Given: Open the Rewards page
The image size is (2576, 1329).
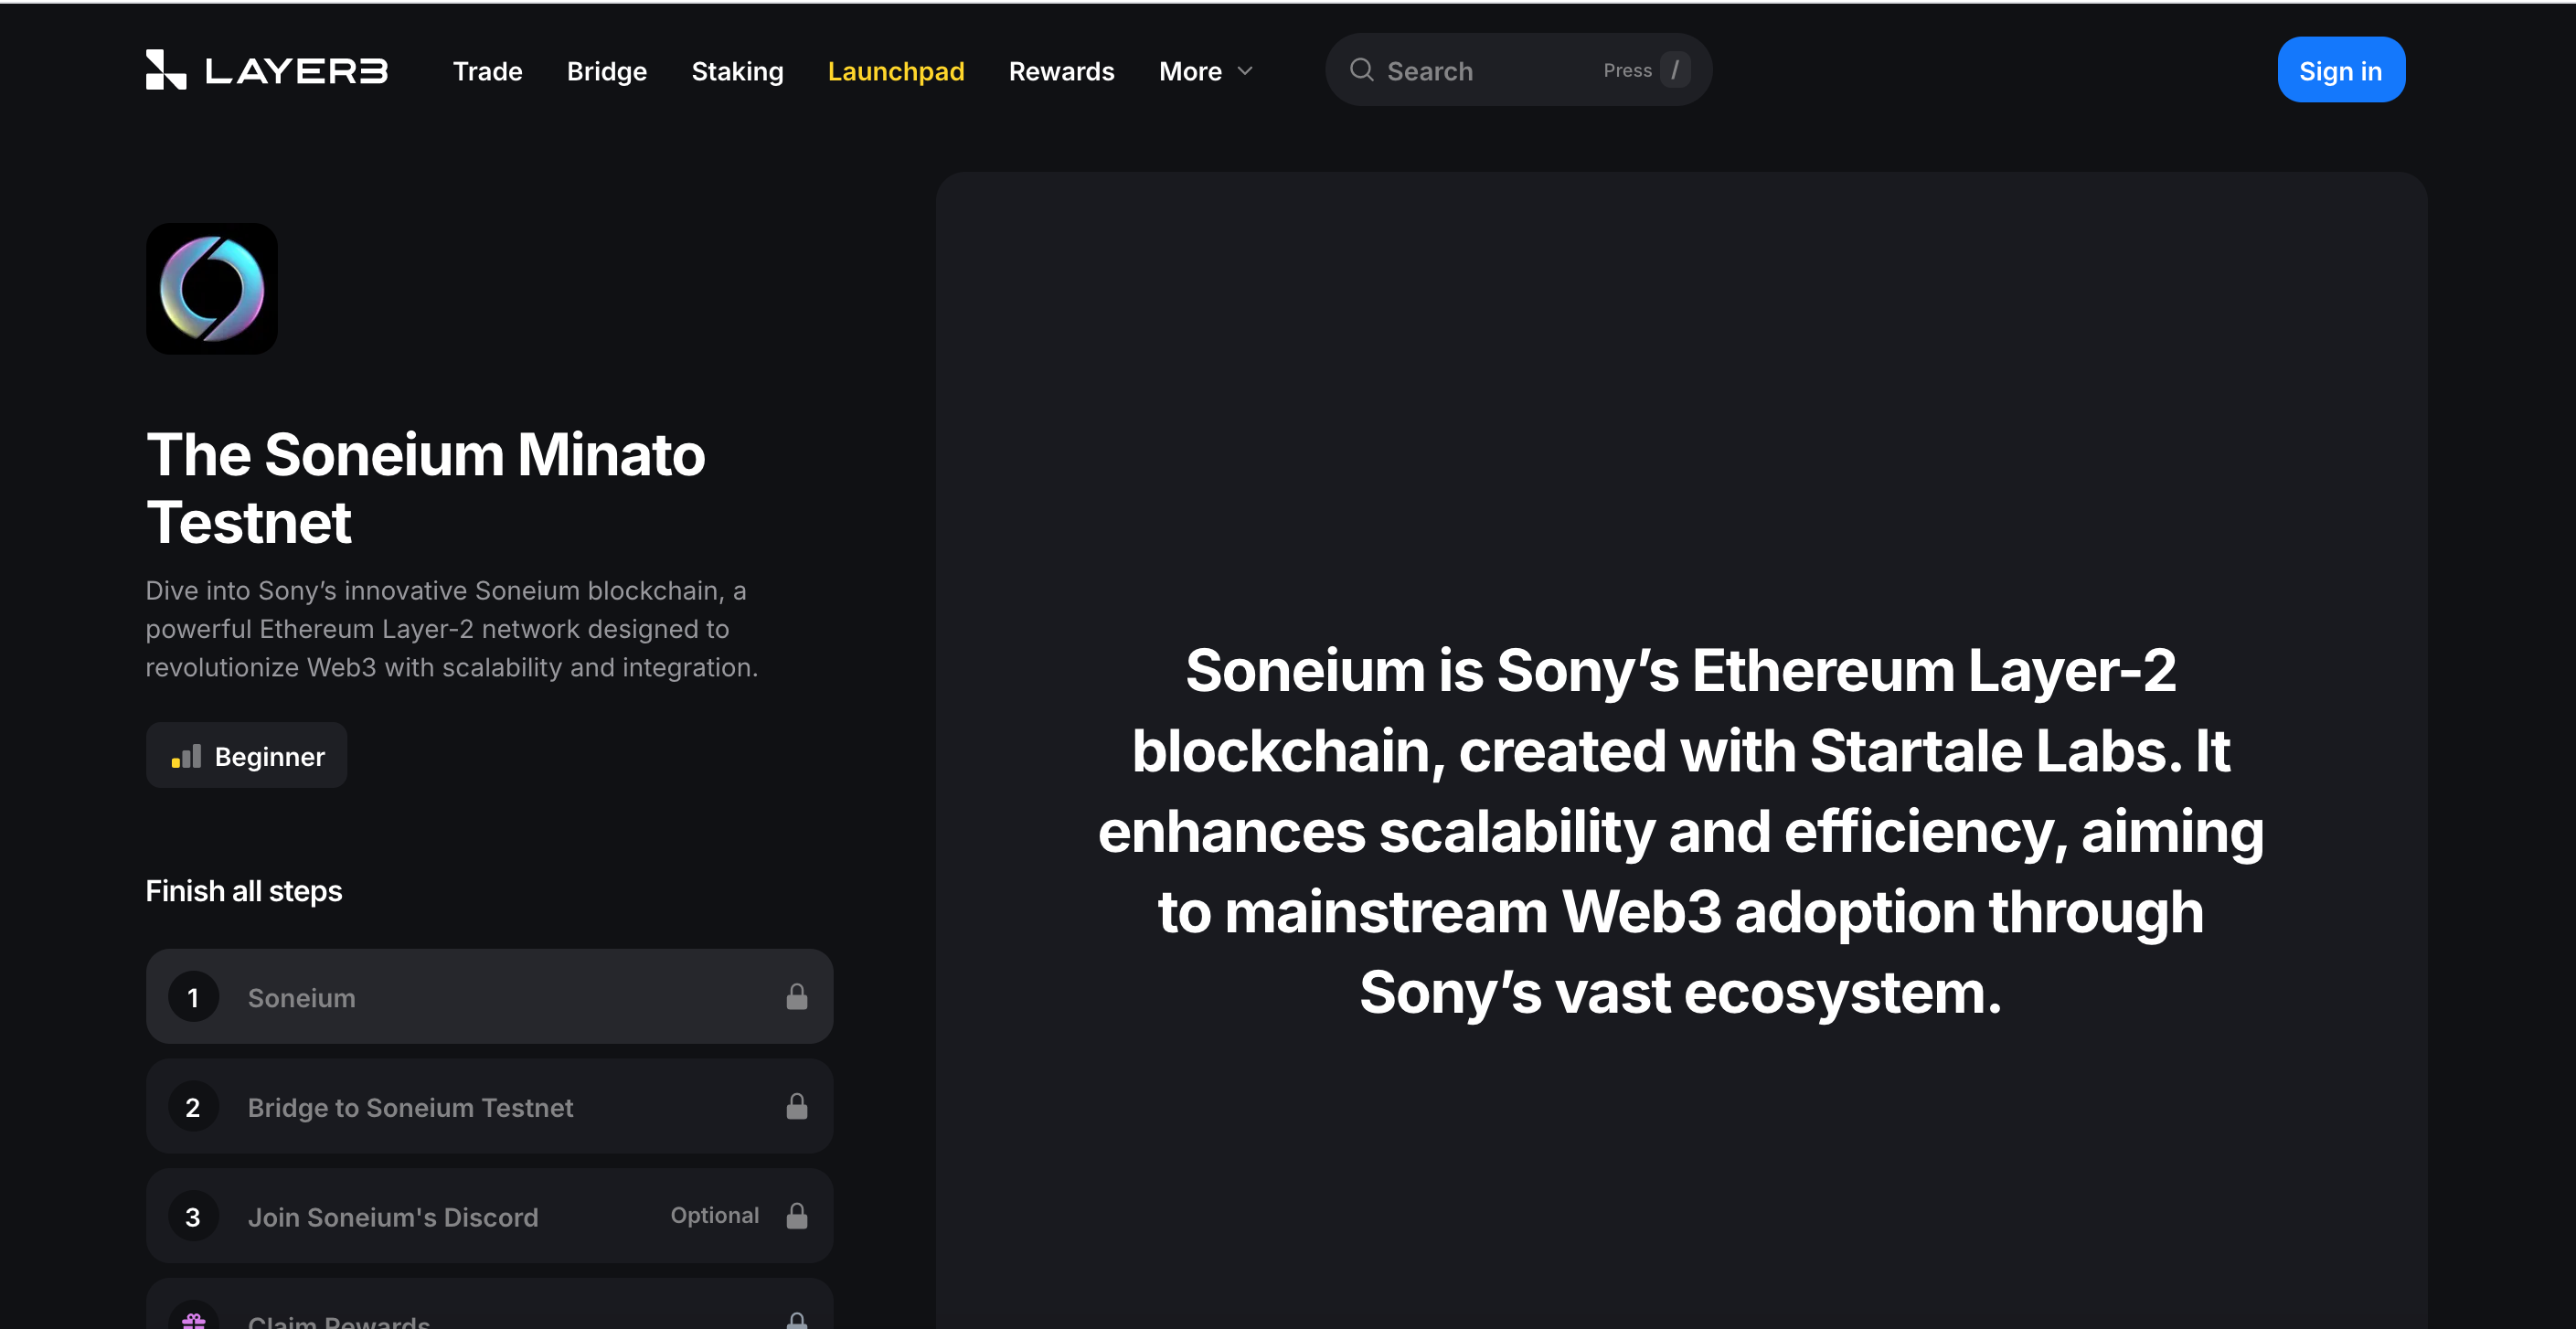Looking at the screenshot, I should [x=1061, y=71].
